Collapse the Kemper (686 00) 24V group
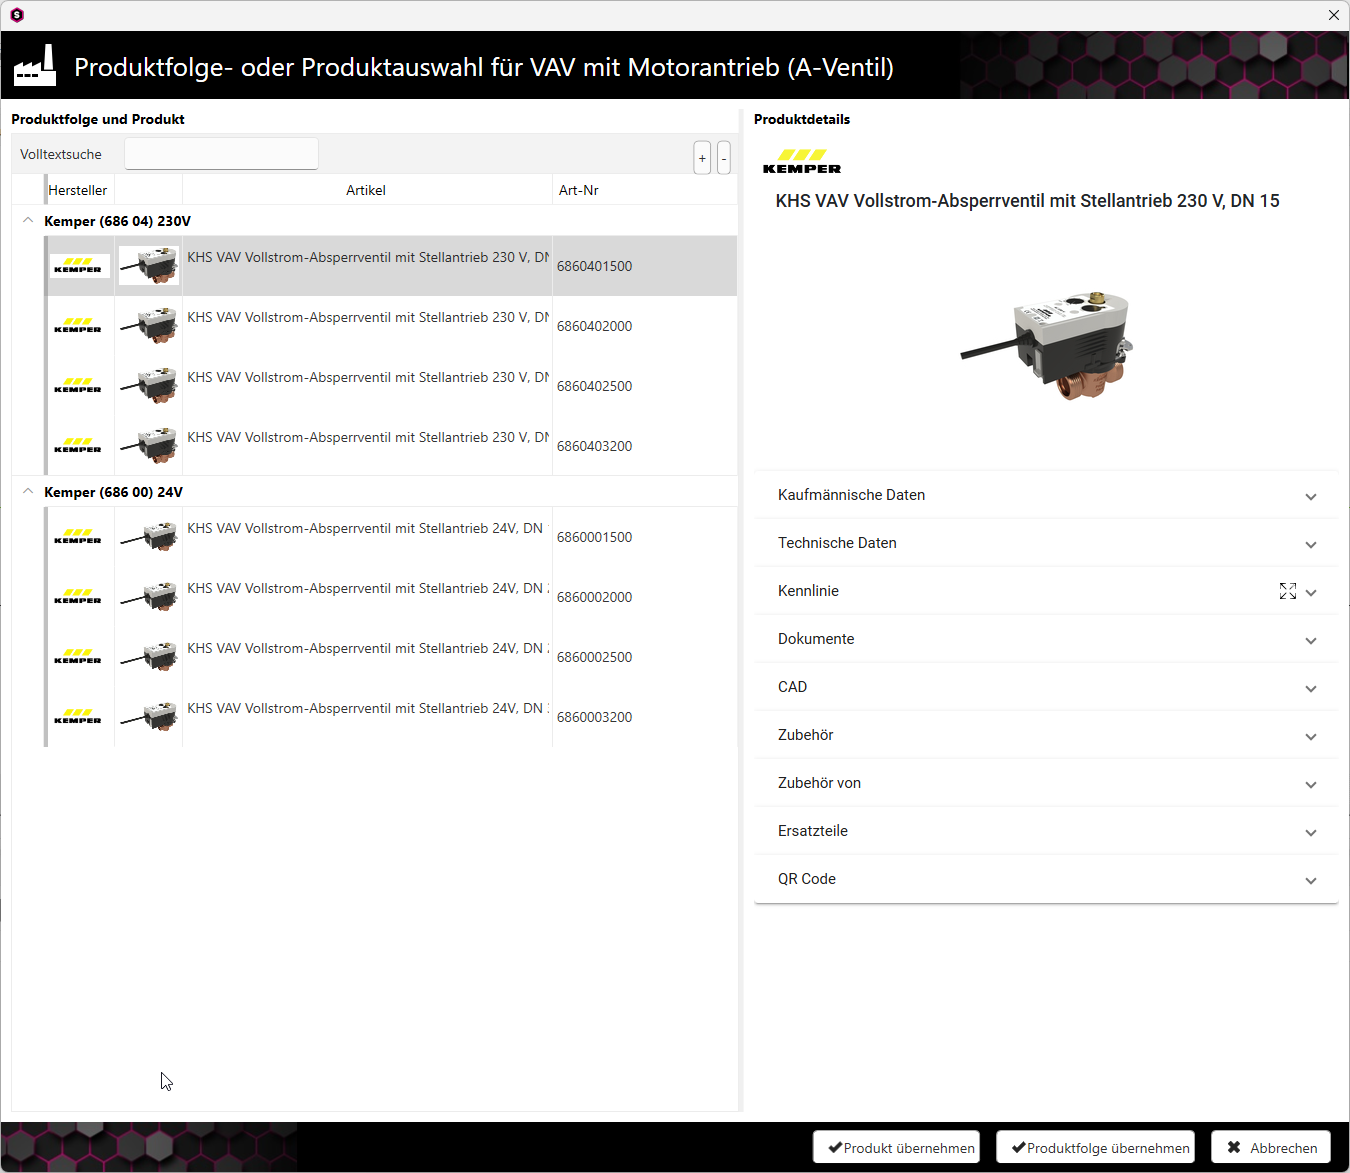1350x1173 pixels. [28, 492]
